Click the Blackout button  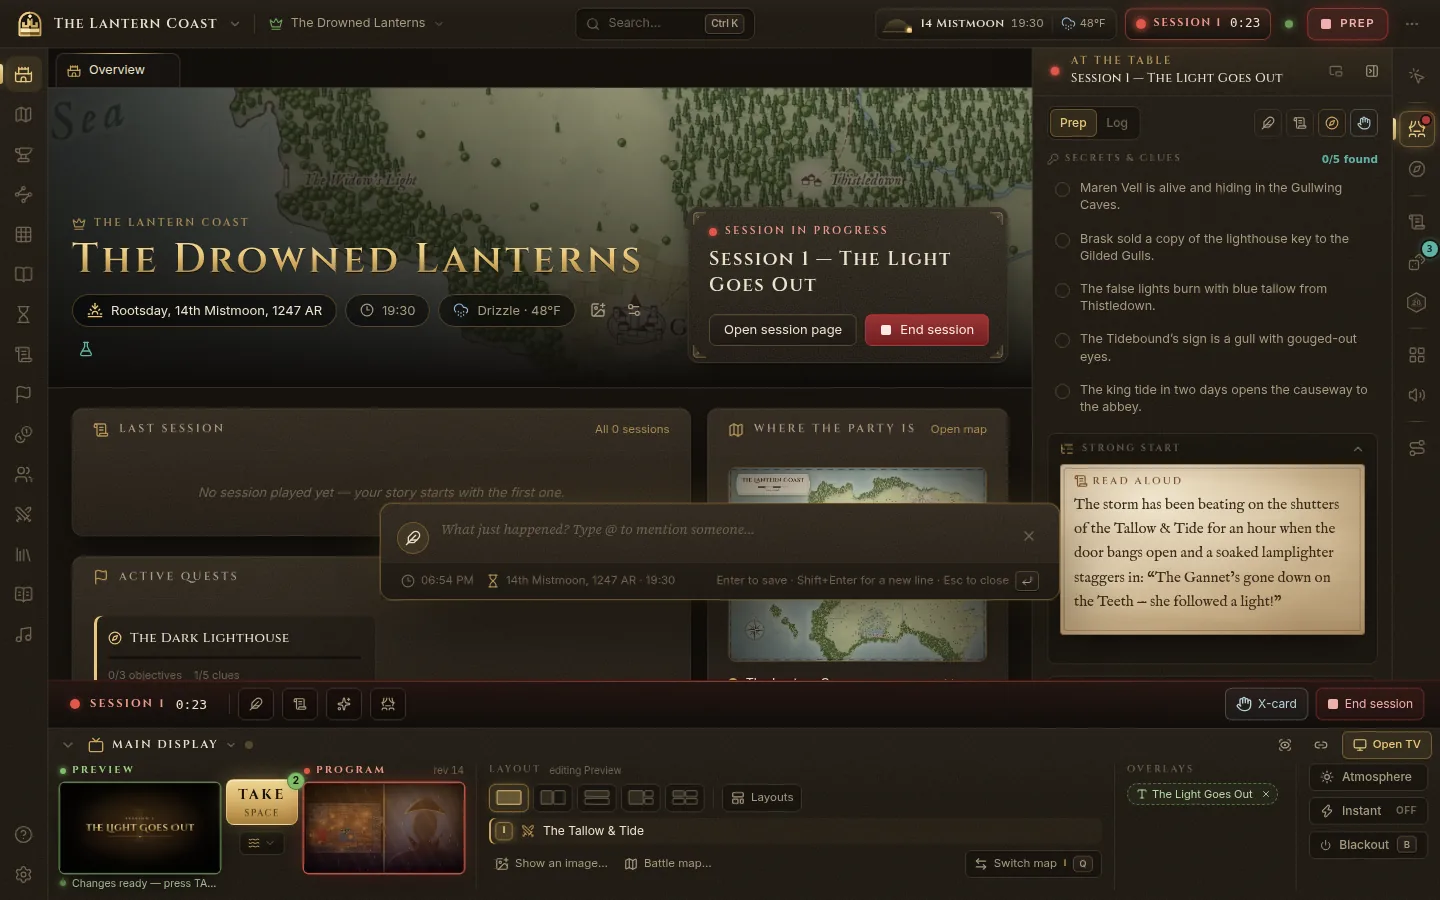point(1368,845)
